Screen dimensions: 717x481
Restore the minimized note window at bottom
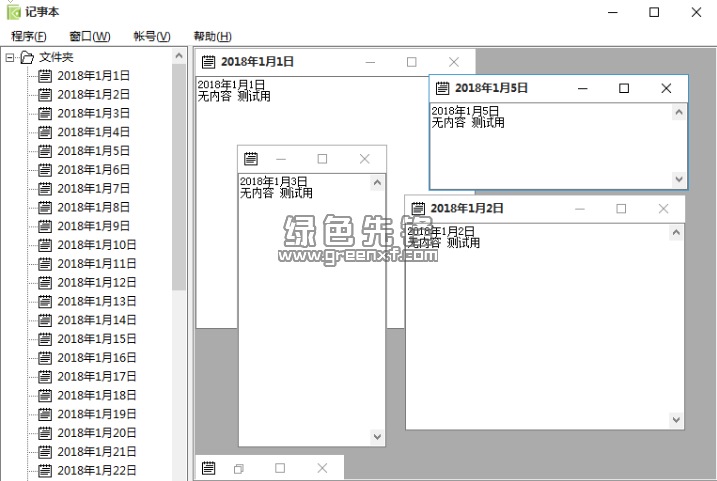click(x=239, y=469)
